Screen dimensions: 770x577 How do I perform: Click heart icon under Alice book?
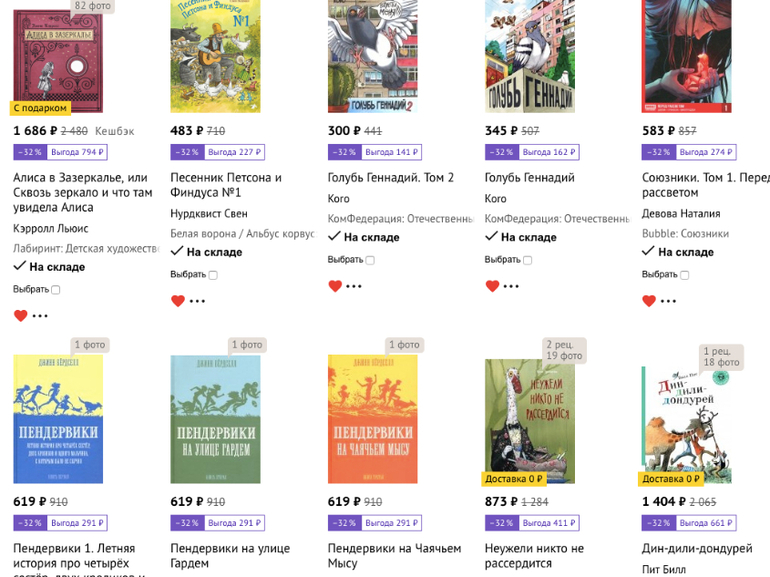coord(20,316)
